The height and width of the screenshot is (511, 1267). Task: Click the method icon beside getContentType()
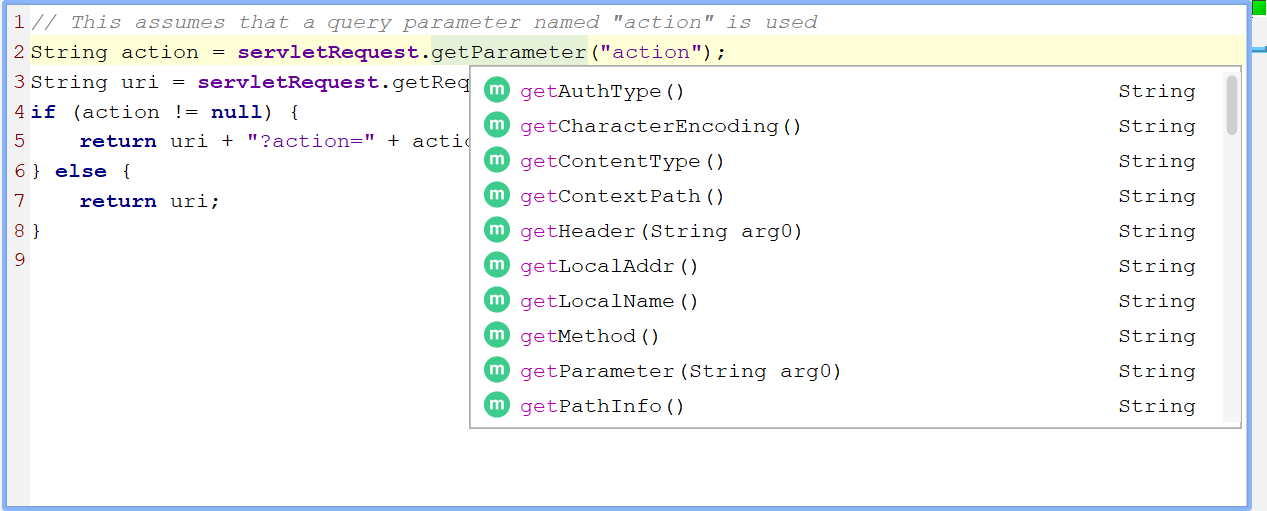(x=497, y=160)
